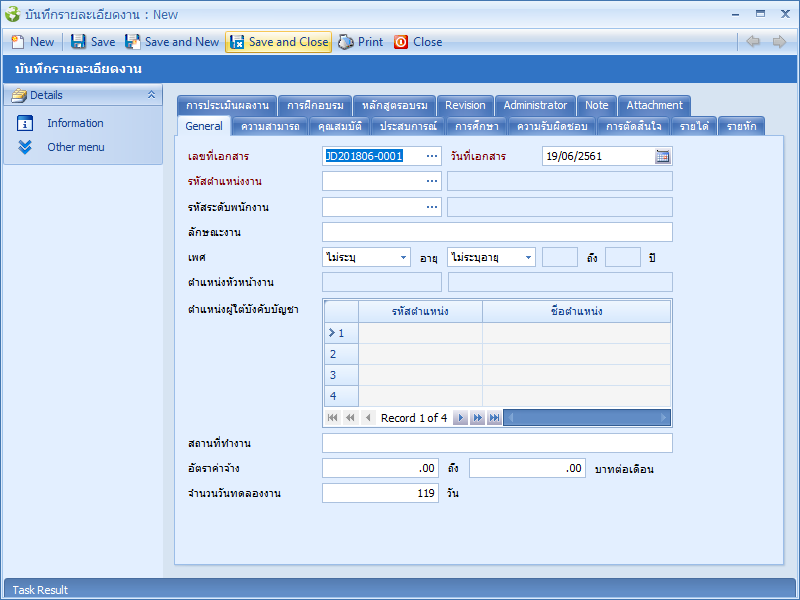Click the จำนวนวันทดลองงาน field showing 119

tap(380, 493)
